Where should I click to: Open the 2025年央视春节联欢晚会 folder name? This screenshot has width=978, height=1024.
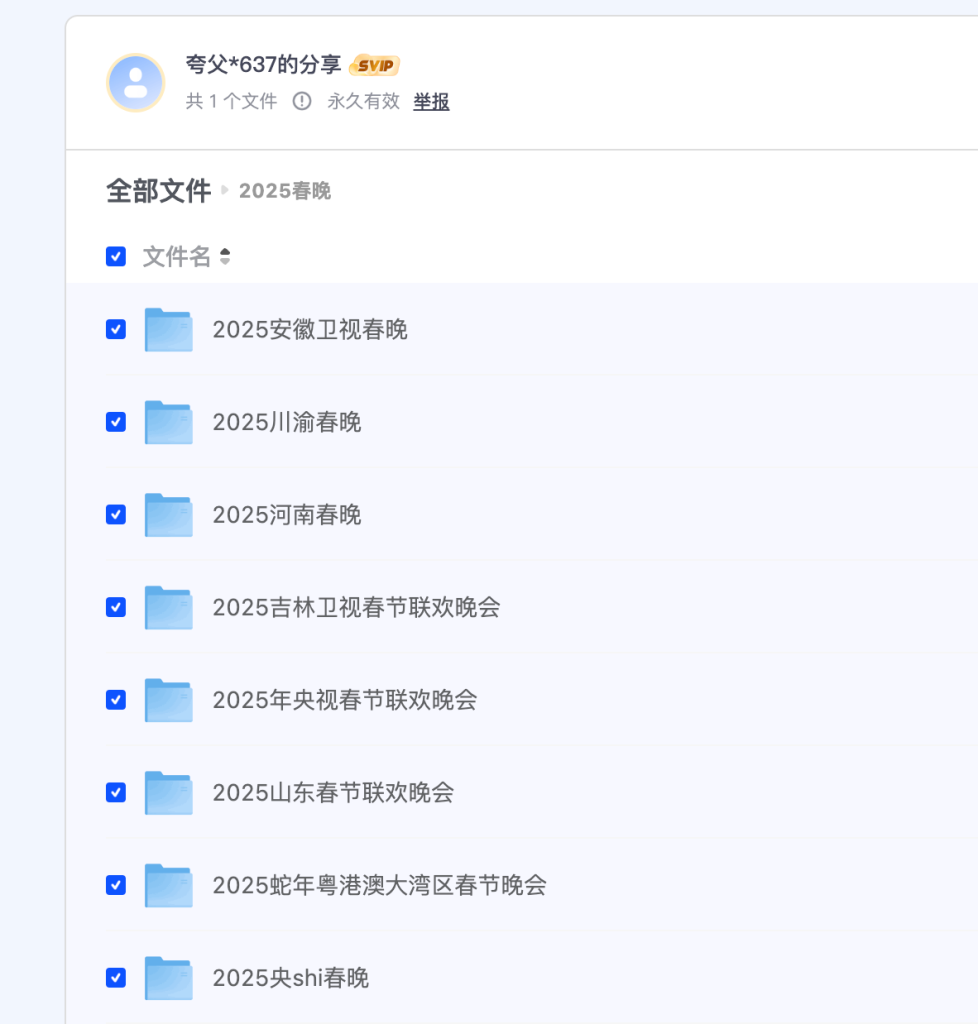[344, 700]
